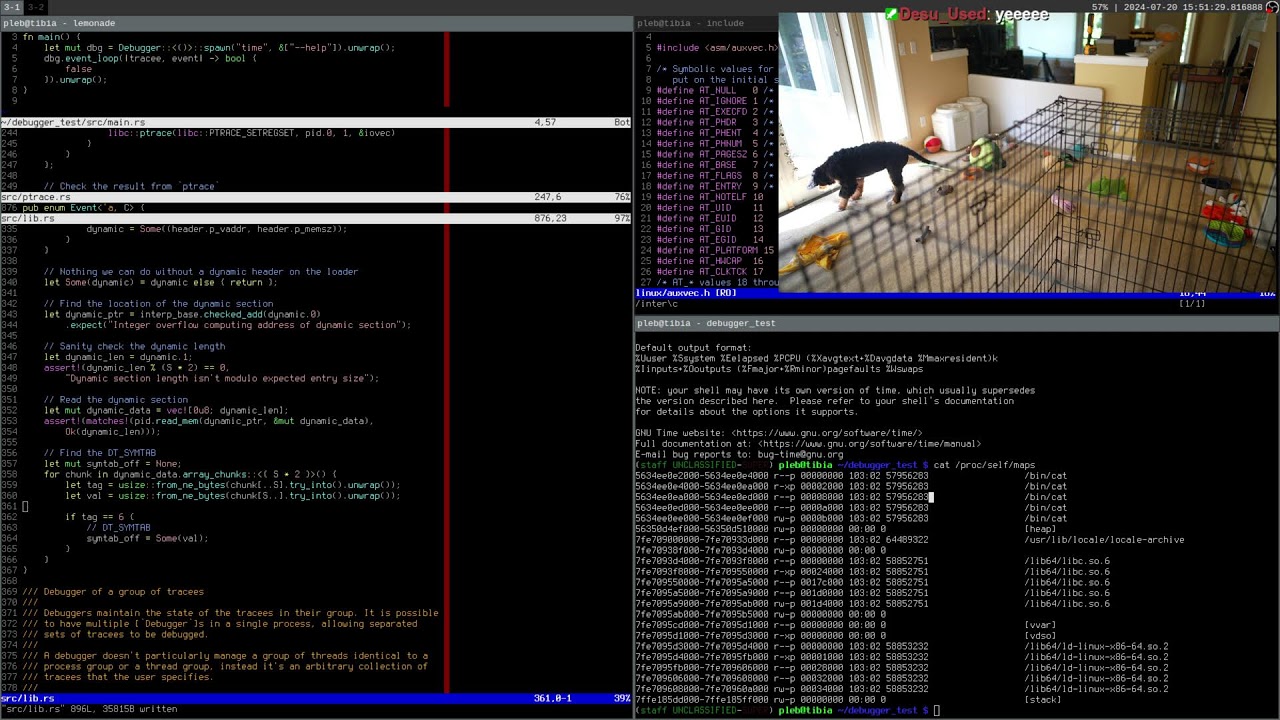Click the 'Default output format:' line
This screenshot has height=720, width=1280.
tap(692, 348)
